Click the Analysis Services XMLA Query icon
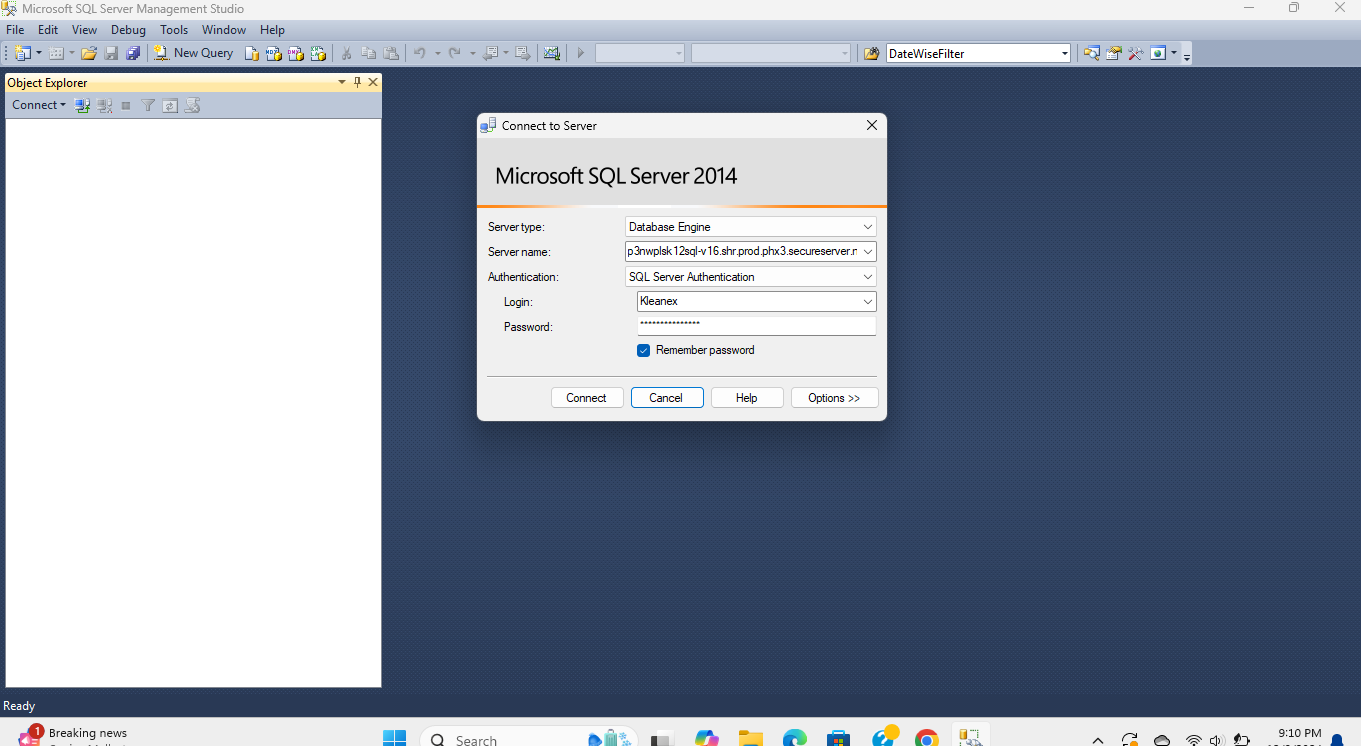Screen dimensions: 1361x746 click(x=318, y=53)
